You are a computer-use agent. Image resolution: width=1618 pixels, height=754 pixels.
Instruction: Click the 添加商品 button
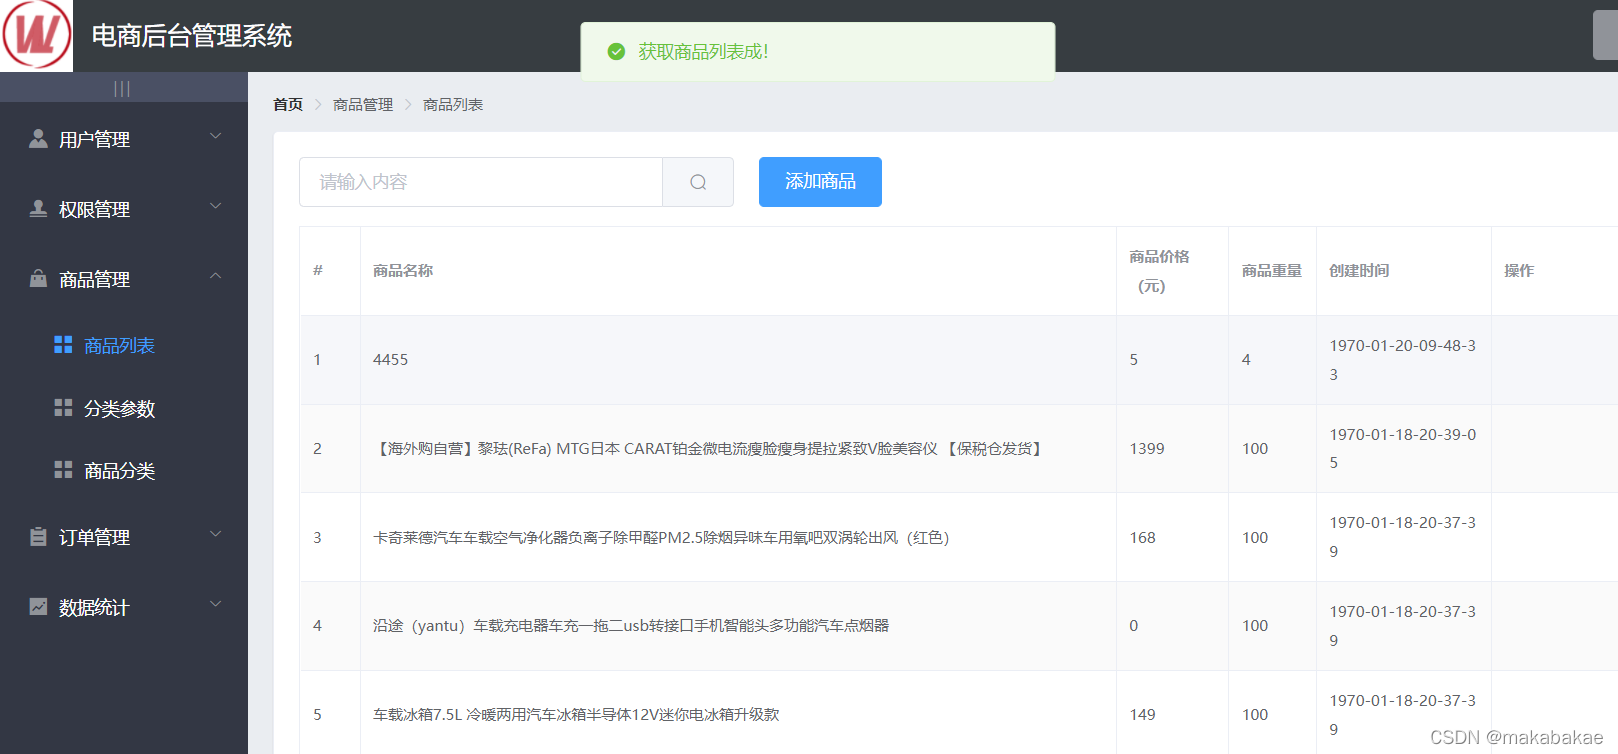click(820, 182)
